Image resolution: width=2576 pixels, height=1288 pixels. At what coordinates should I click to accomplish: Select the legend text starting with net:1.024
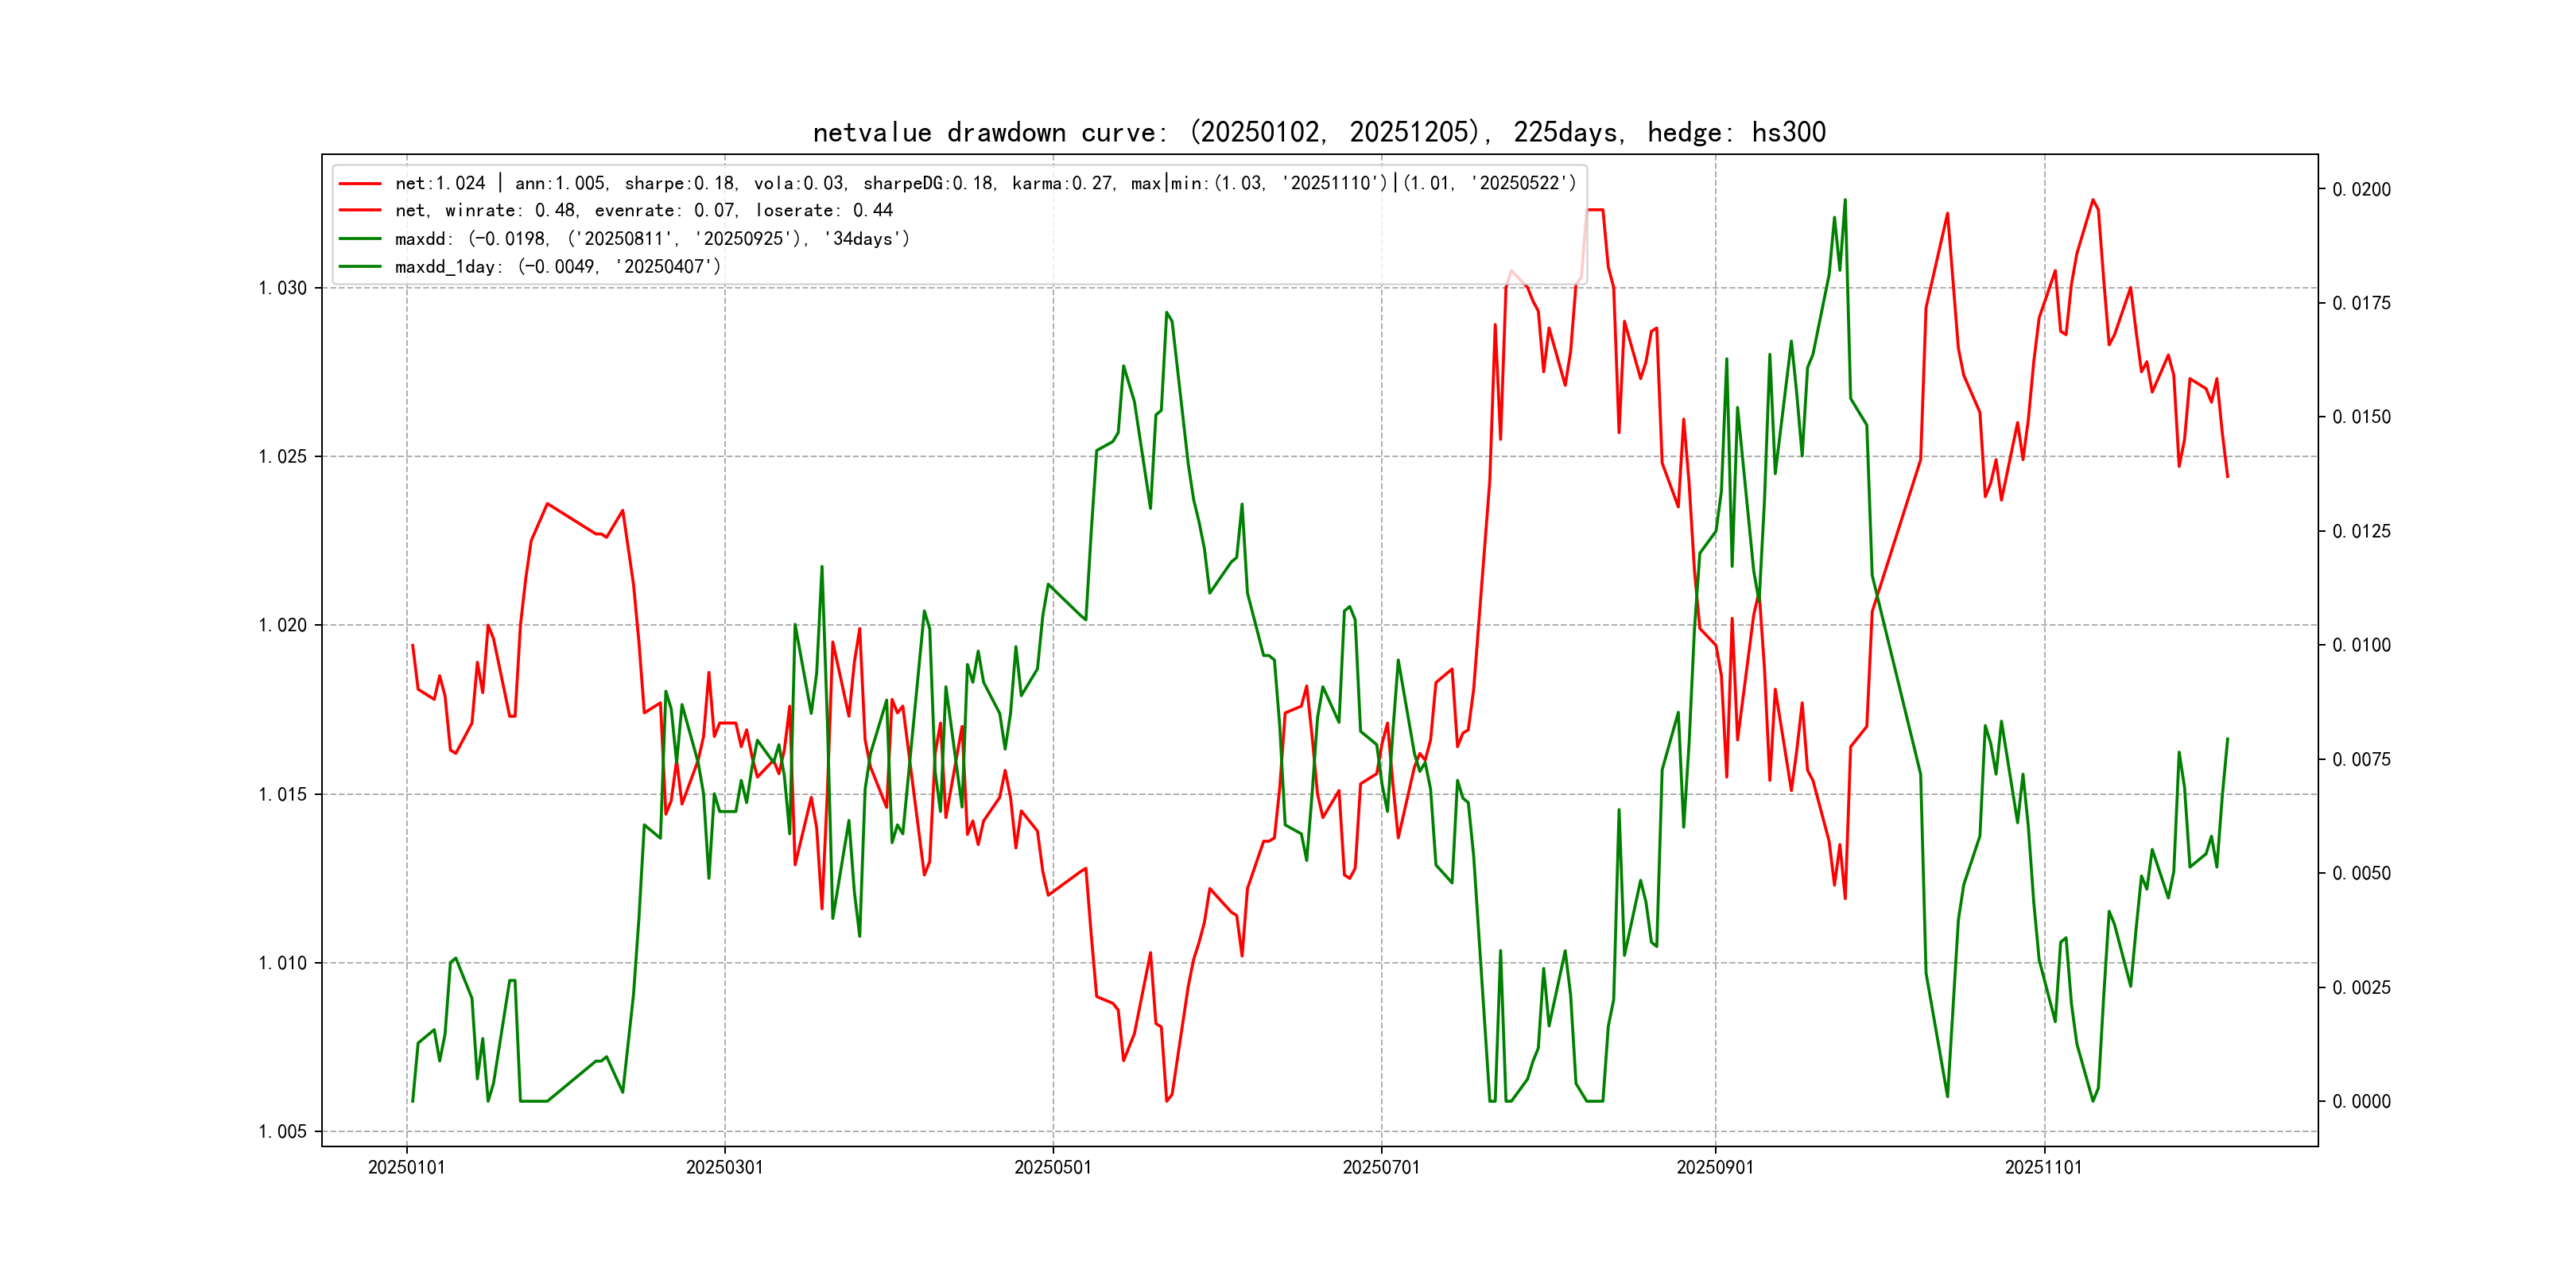click(x=984, y=184)
